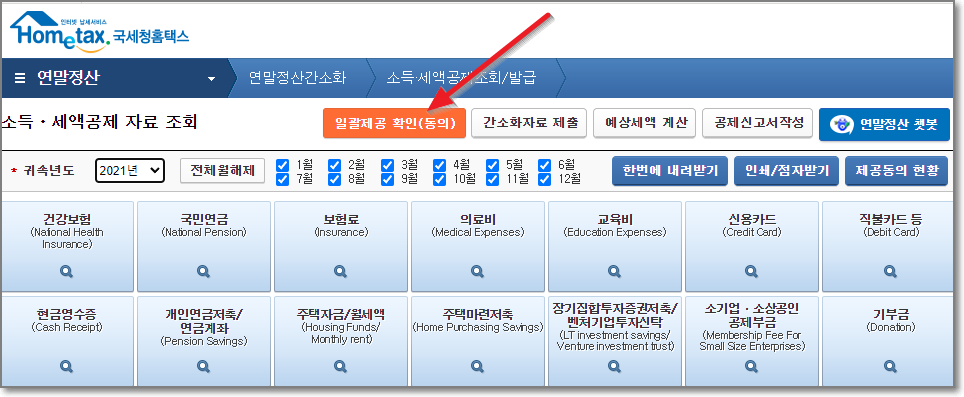The height and width of the screenshot is (397, 964).
Task: Expand the 연말정산 menu dropdown arrow
Action: [211, 79]
